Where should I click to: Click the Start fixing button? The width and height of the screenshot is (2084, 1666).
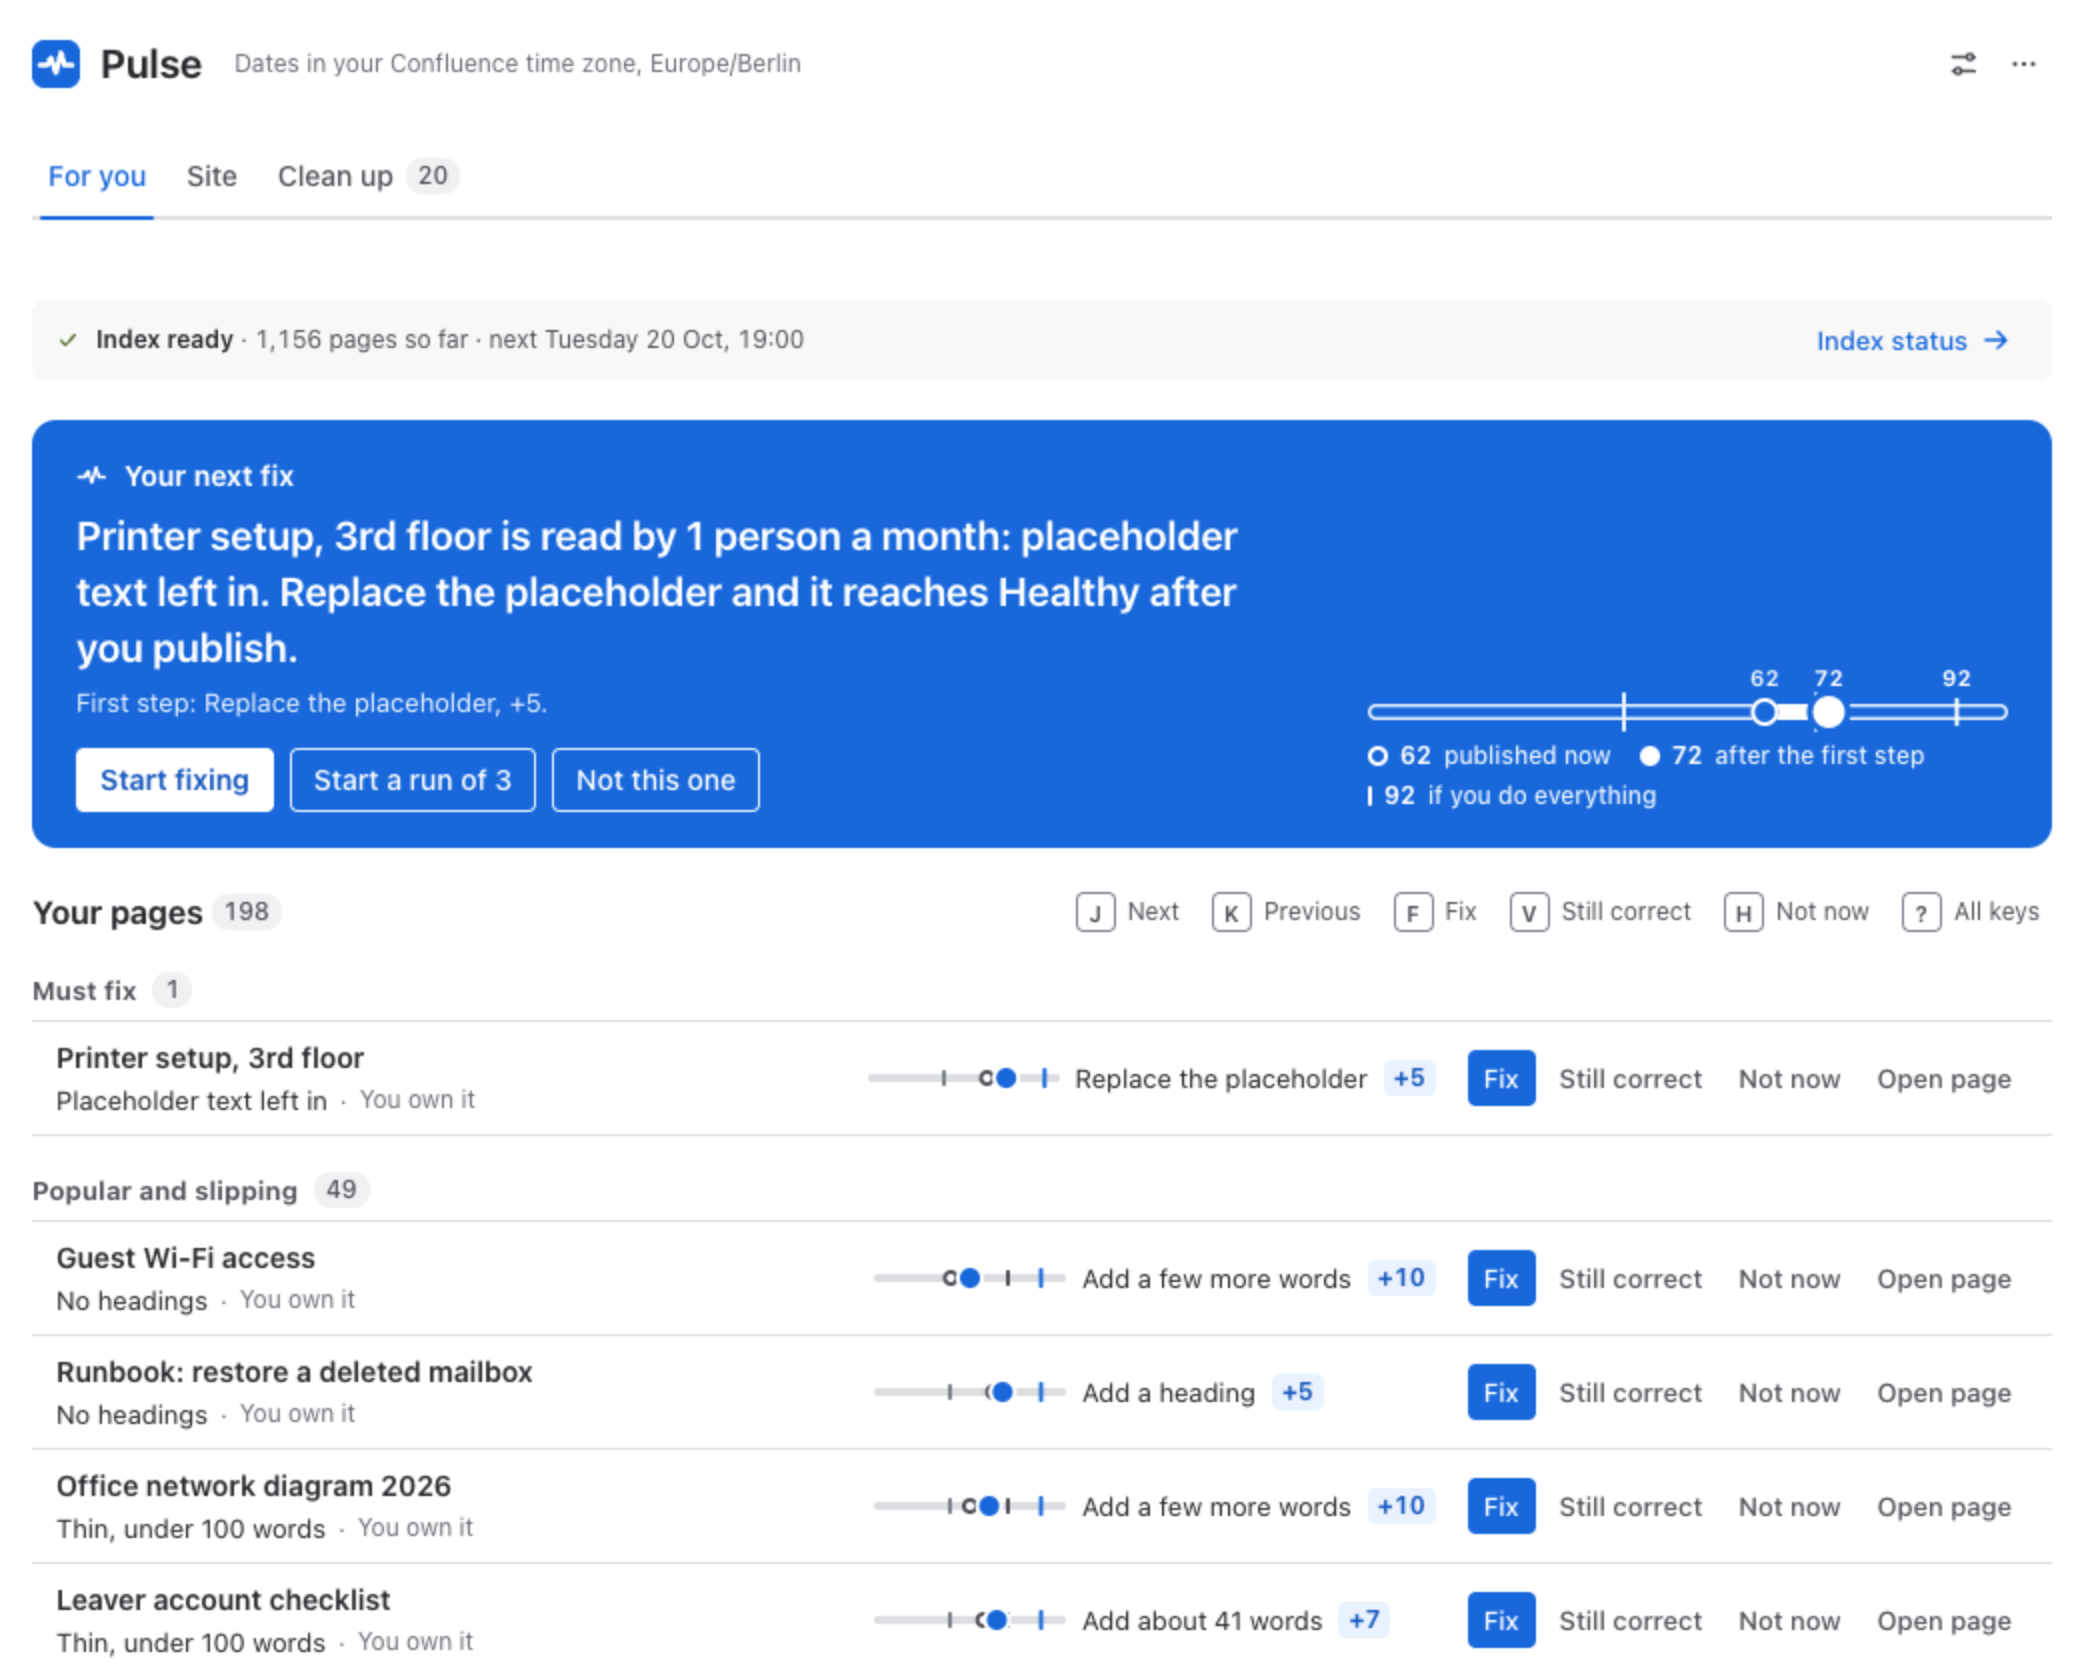pyautogui.click(x=175, y=780)
